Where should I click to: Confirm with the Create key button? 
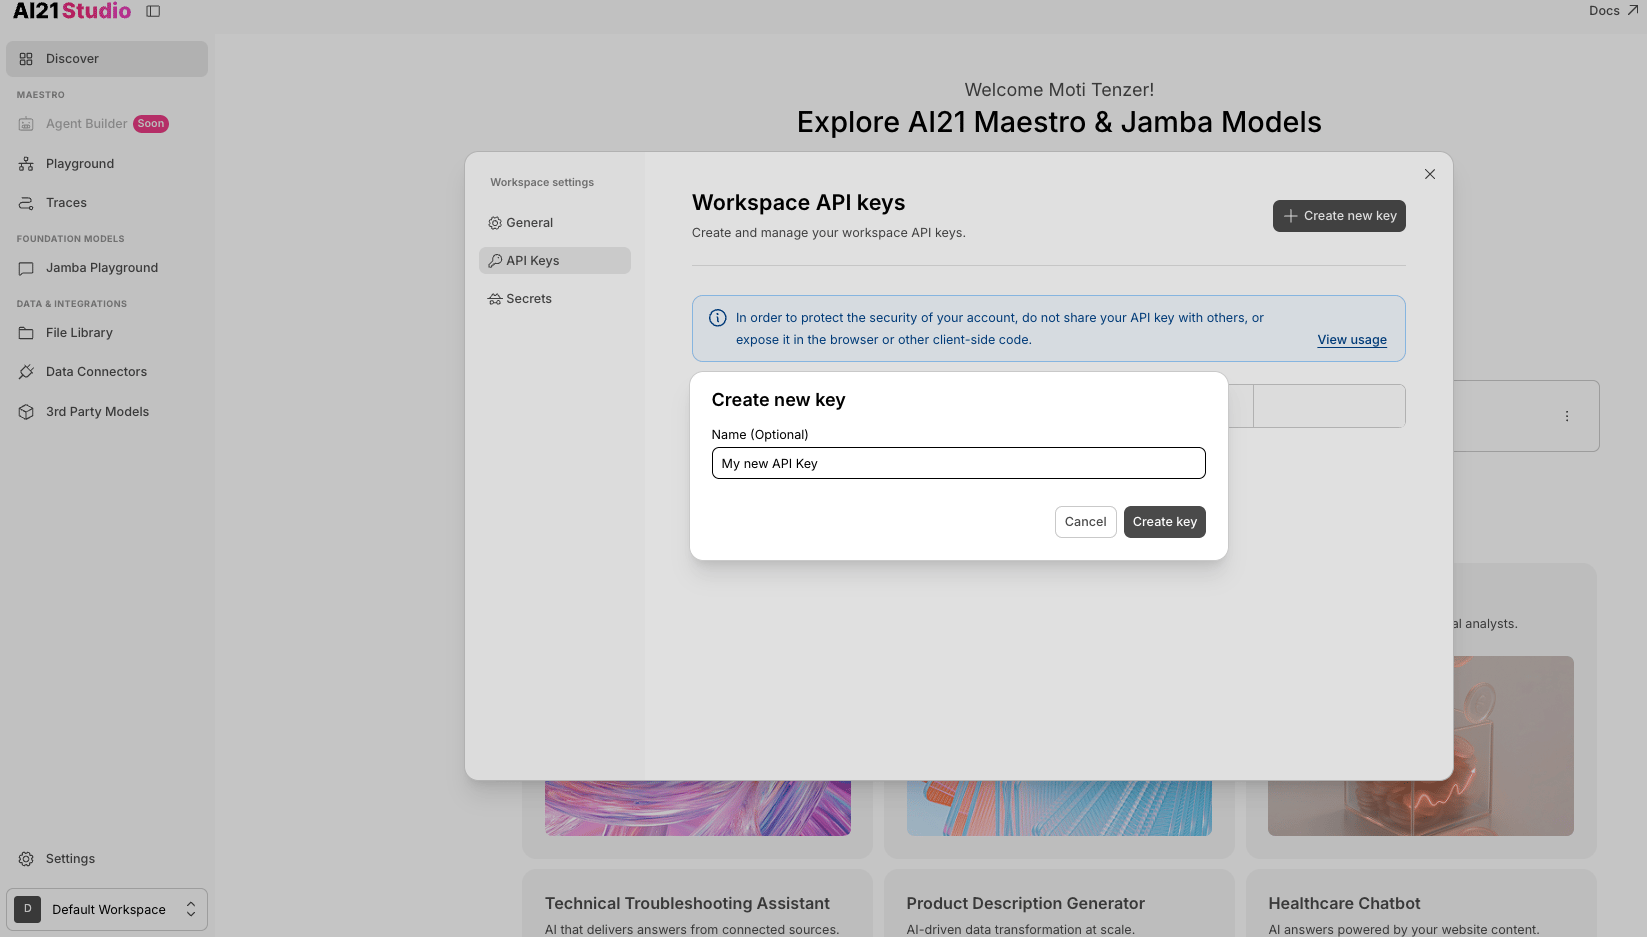pyautogui.click(x=1165, y=522)
